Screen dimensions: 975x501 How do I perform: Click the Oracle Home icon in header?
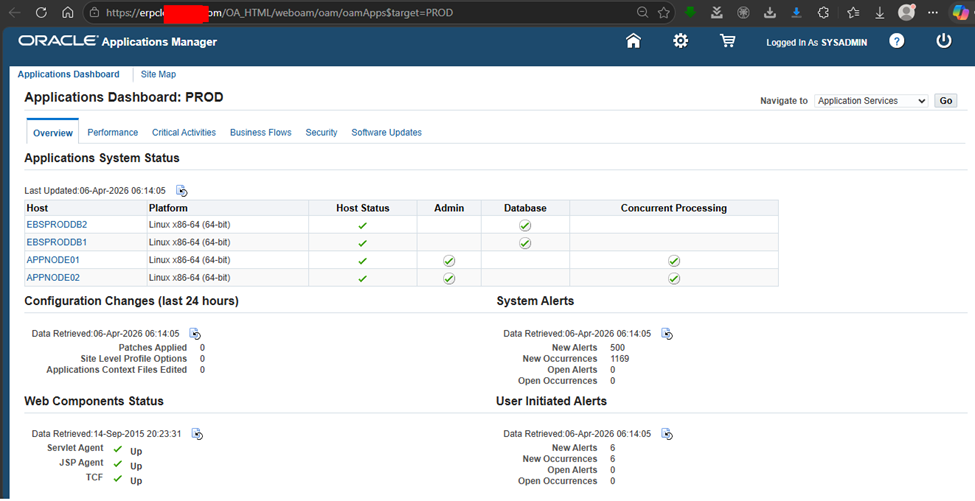633,41
